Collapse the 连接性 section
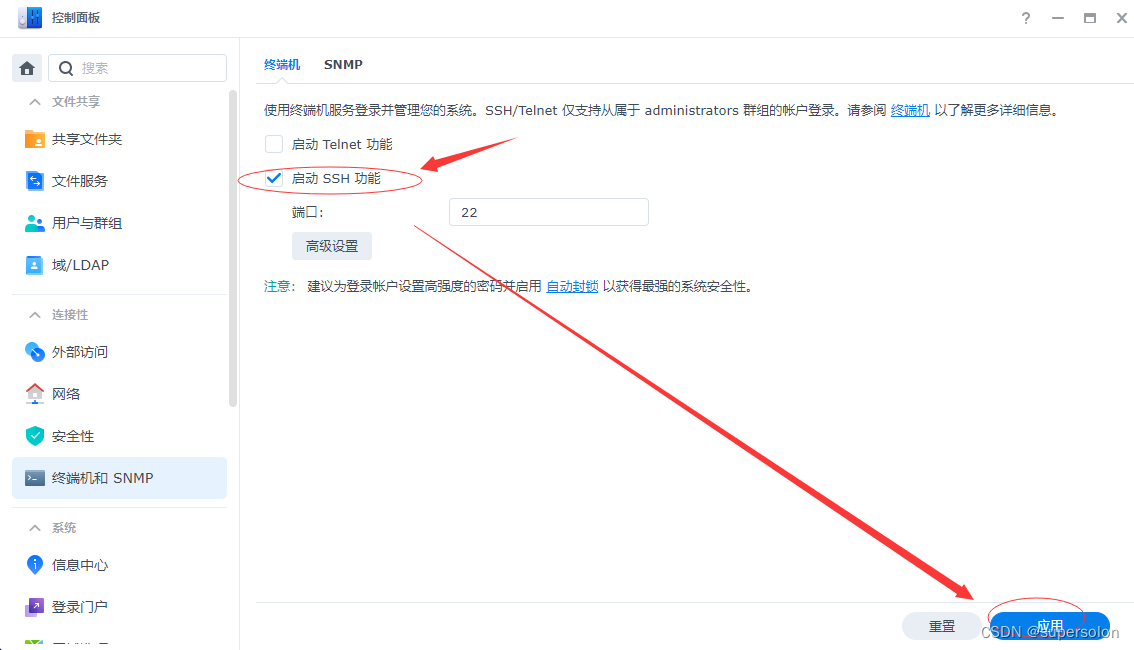Image resolution: width=1134 pixels, height=650 pixels. click(35, 314)
